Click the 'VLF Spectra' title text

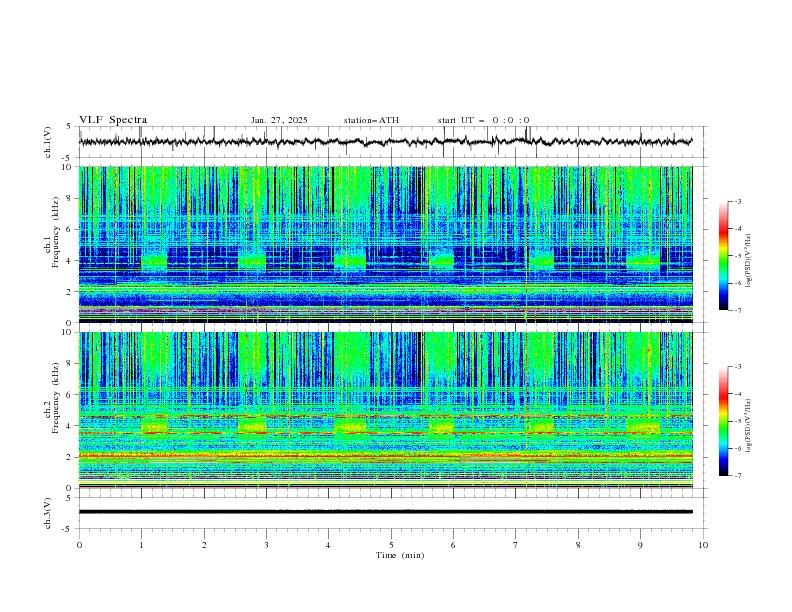pos(113,120)
